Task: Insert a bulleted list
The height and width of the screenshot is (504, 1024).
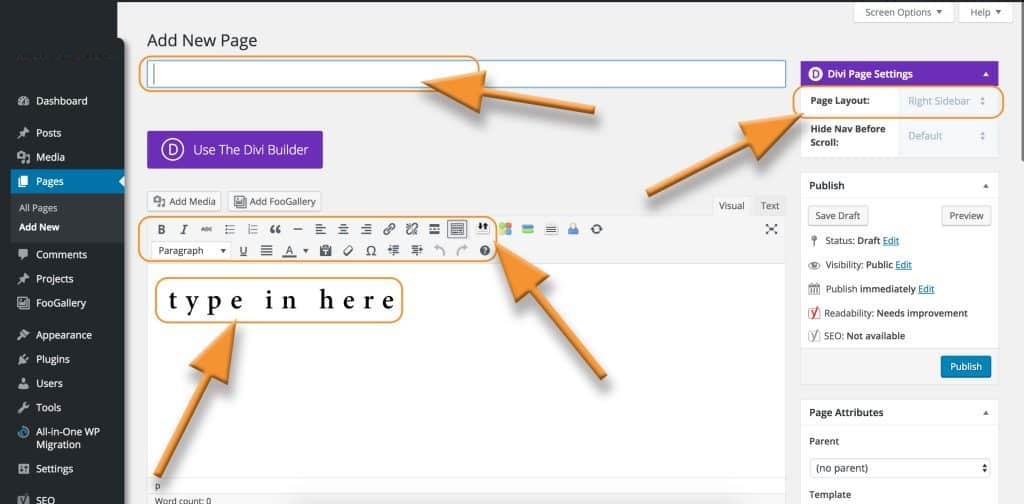Action: pyautogui.click(x=230, y=229)
